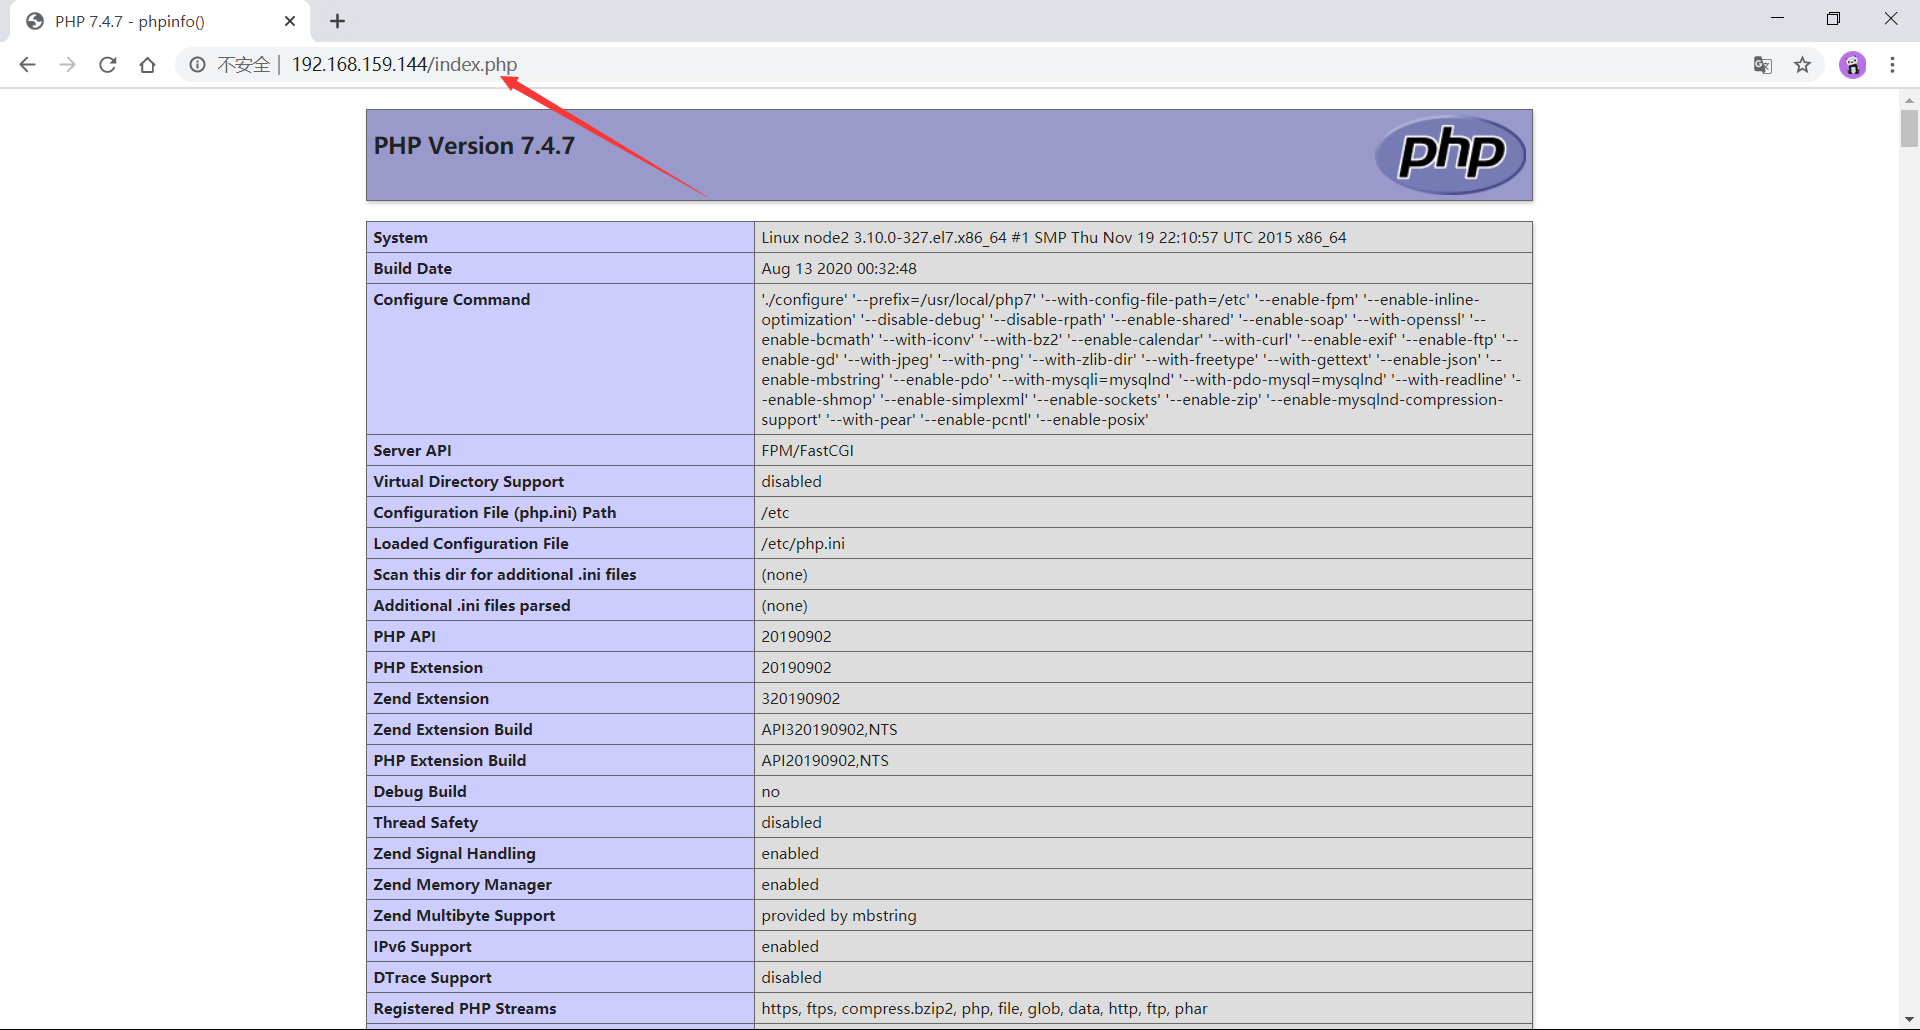Screen dimensions: 1920x1030
Task: Click the FPM/FastCGI value
Action: pyautogui.click(x=807, y=451)
